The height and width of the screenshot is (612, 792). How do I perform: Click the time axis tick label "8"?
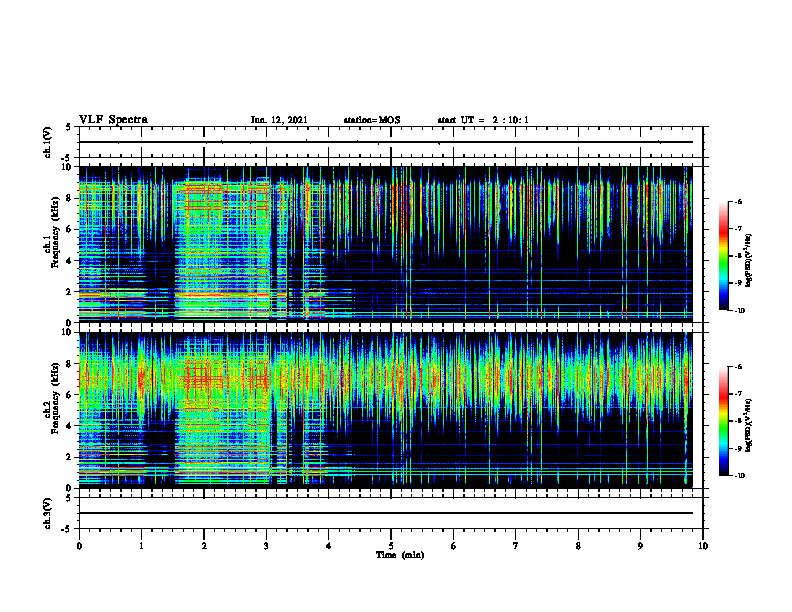pos(578,546)
